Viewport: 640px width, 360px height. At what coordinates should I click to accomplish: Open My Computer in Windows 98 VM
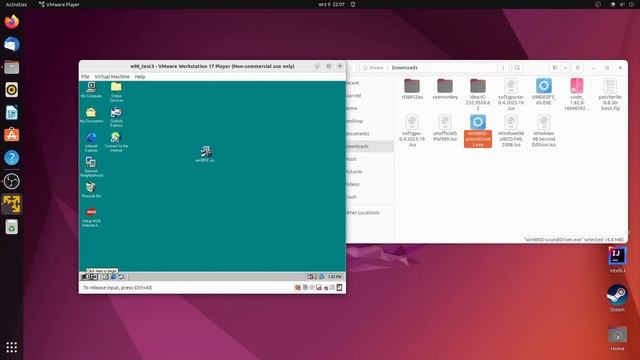pyautogui.click(x=91, y=90)
